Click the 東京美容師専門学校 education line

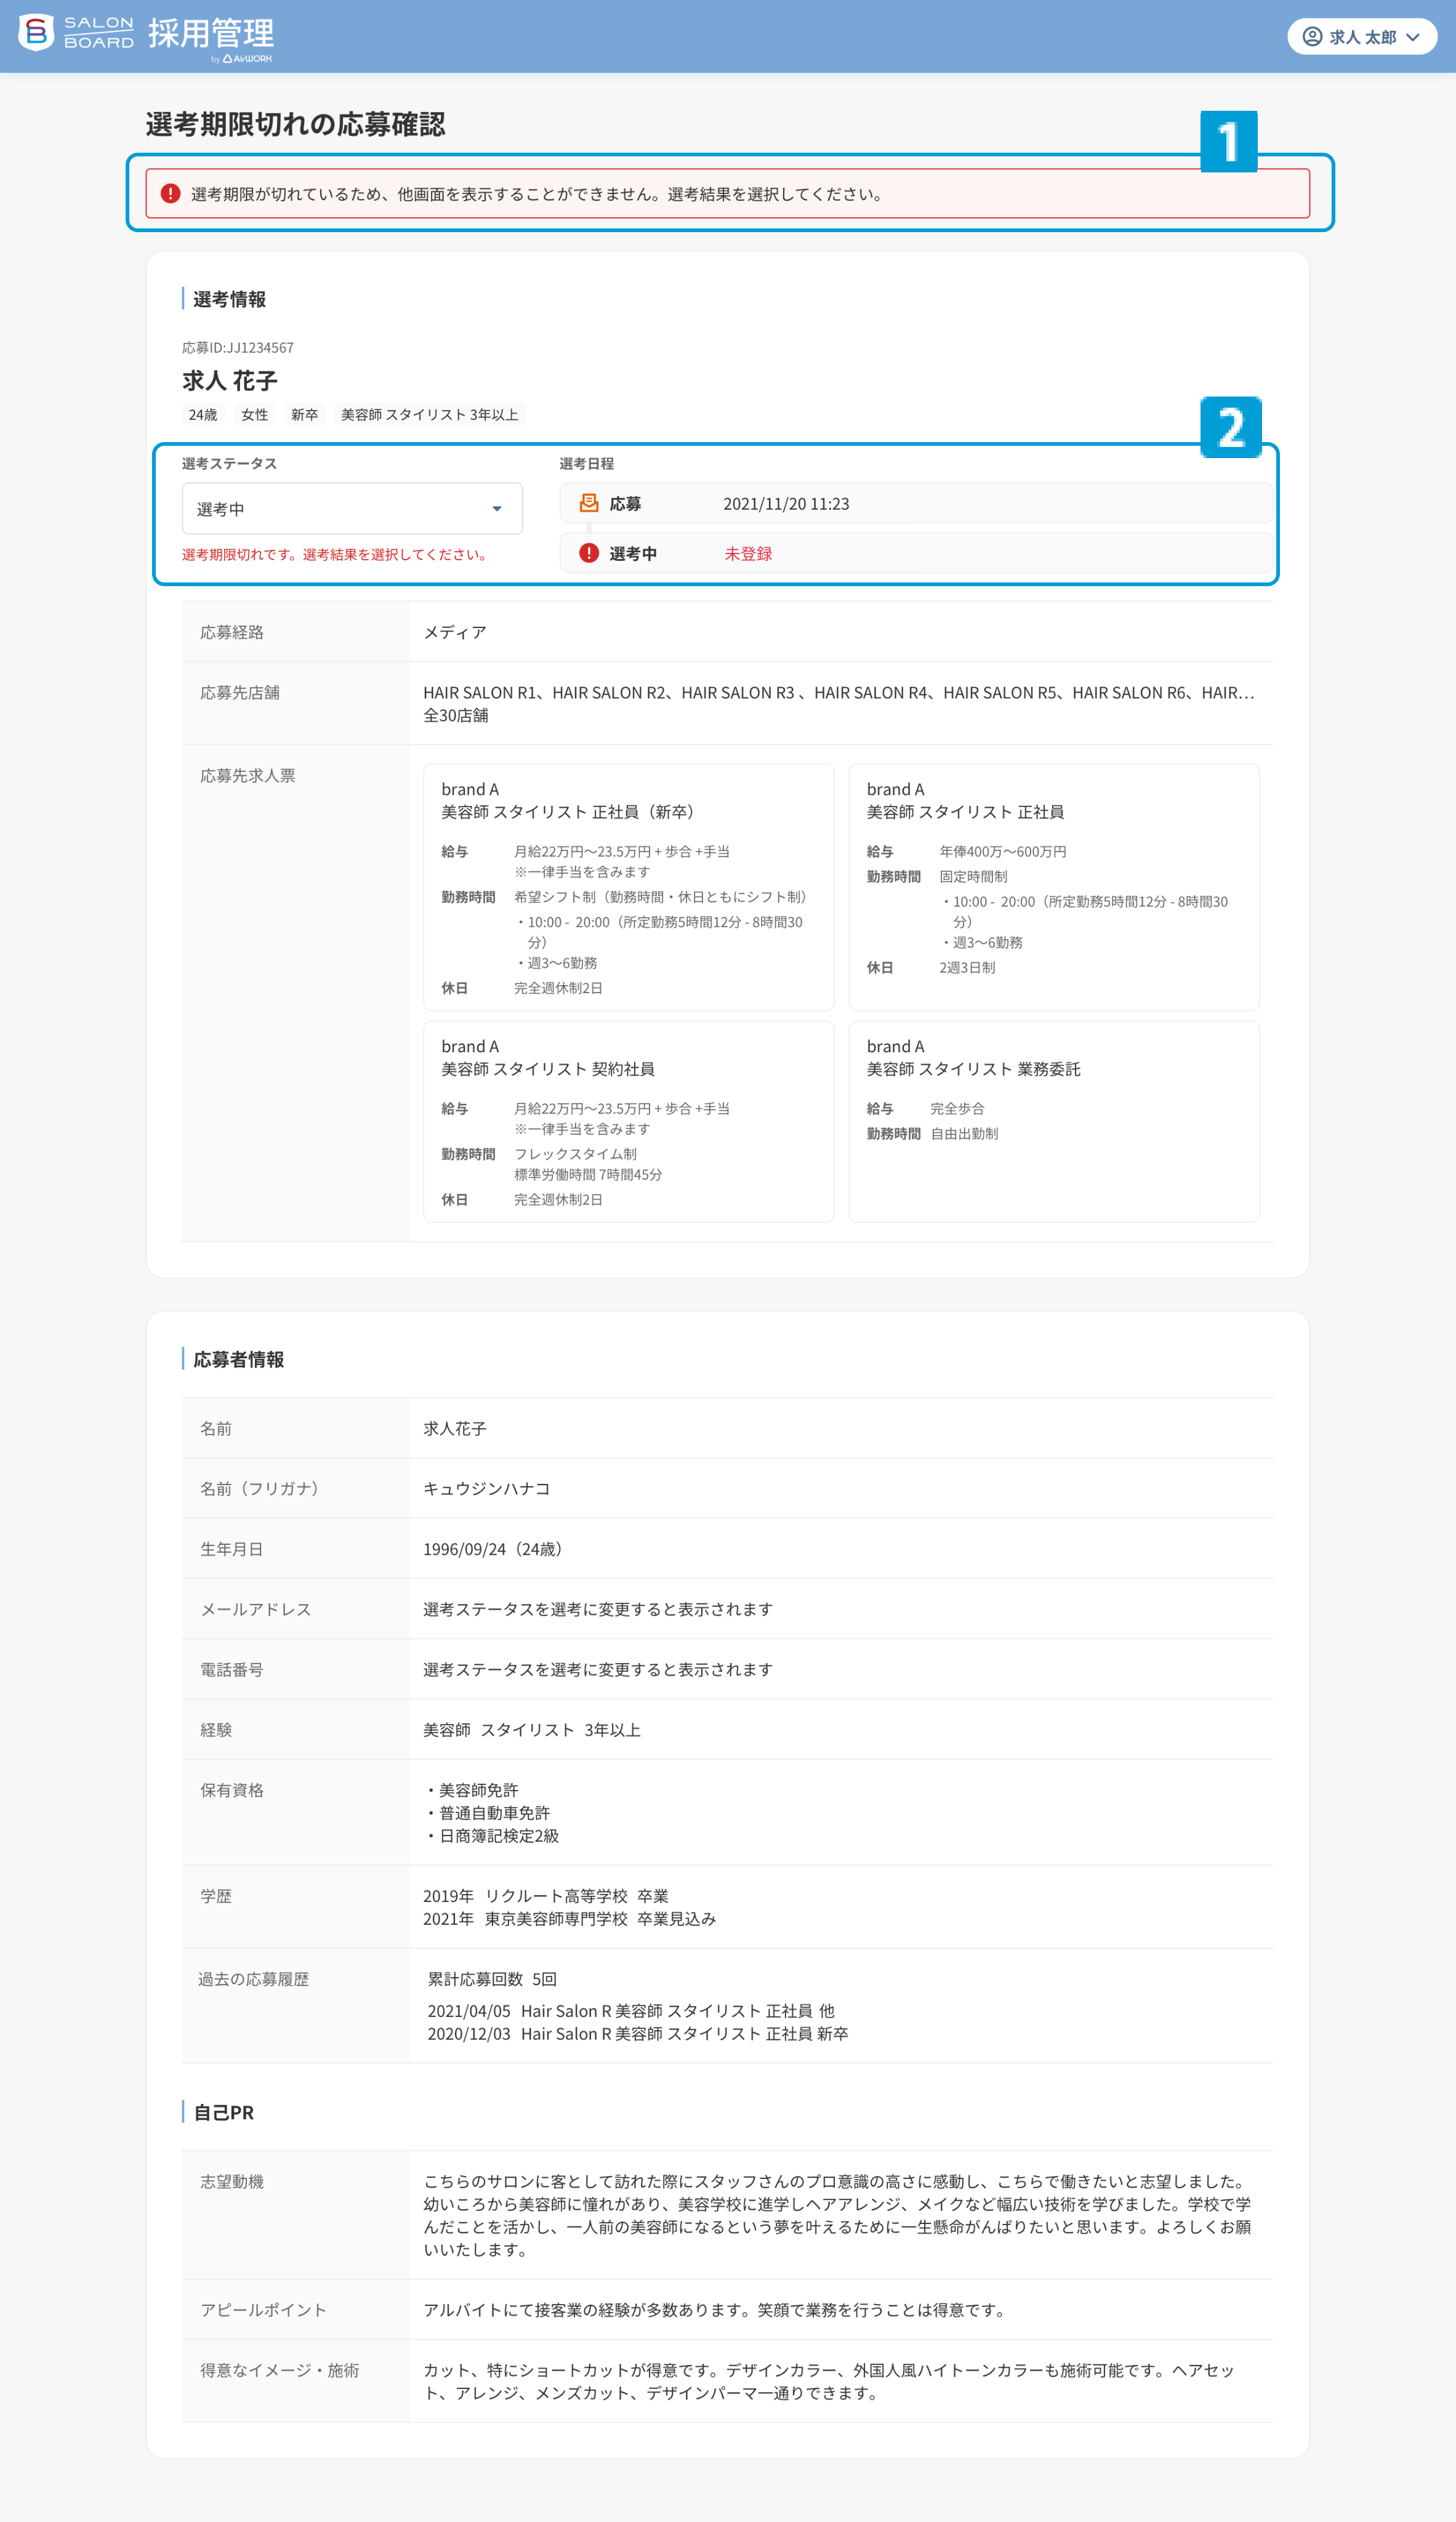pos(570,1919)
